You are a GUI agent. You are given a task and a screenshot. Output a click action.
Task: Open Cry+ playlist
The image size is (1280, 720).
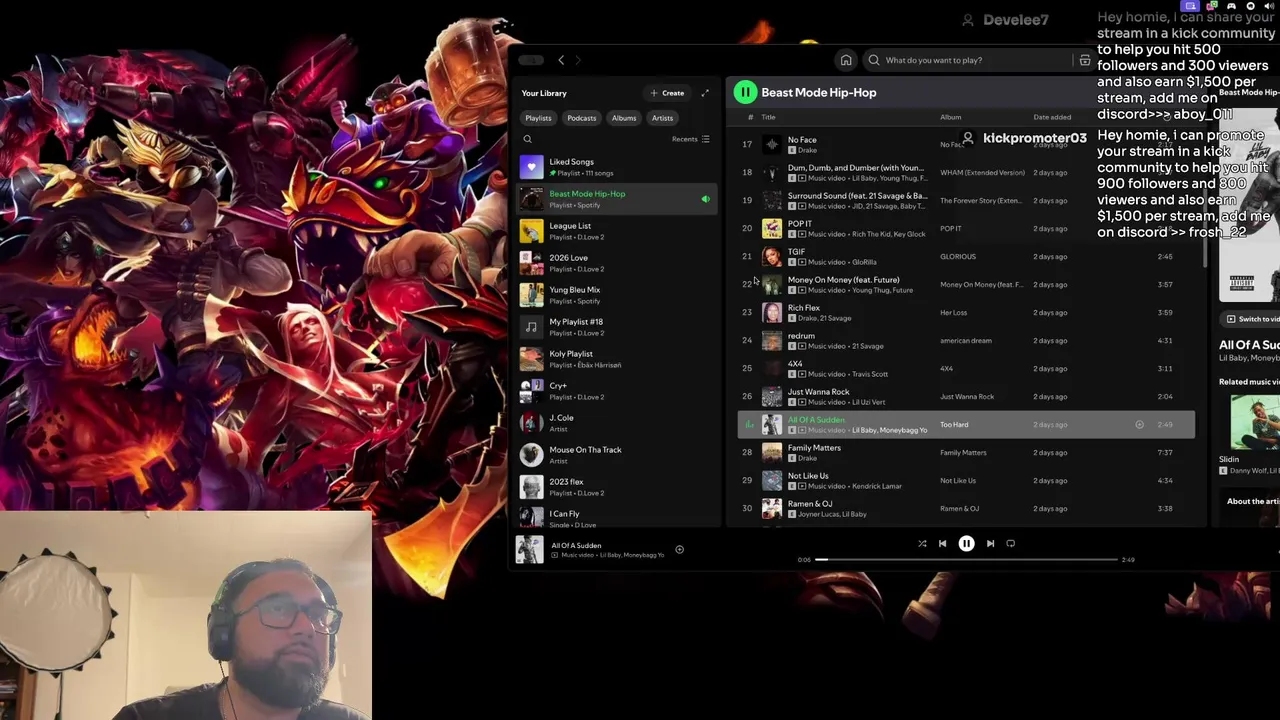[x=616, y=391]
